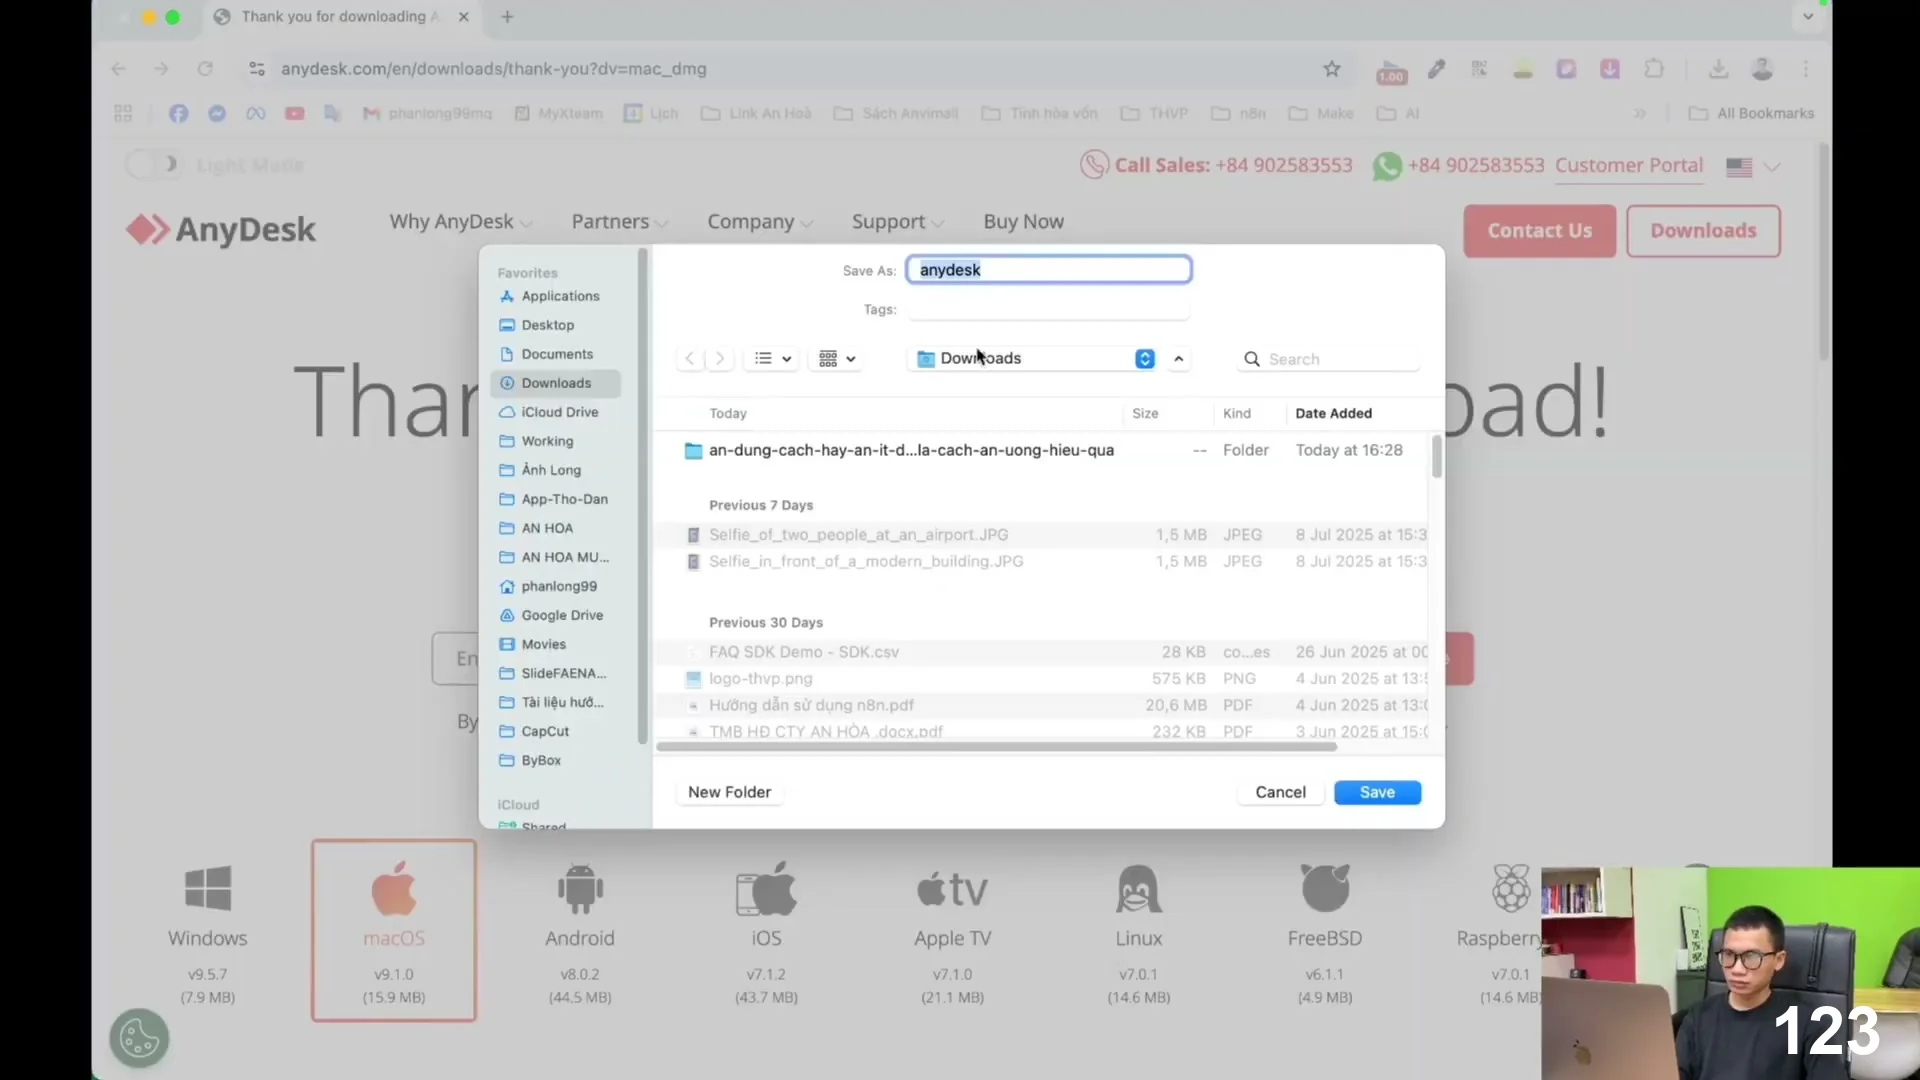The image size is (1920, 1080).
Task: Cancel the save dialog
Action: coord(1280,792)
